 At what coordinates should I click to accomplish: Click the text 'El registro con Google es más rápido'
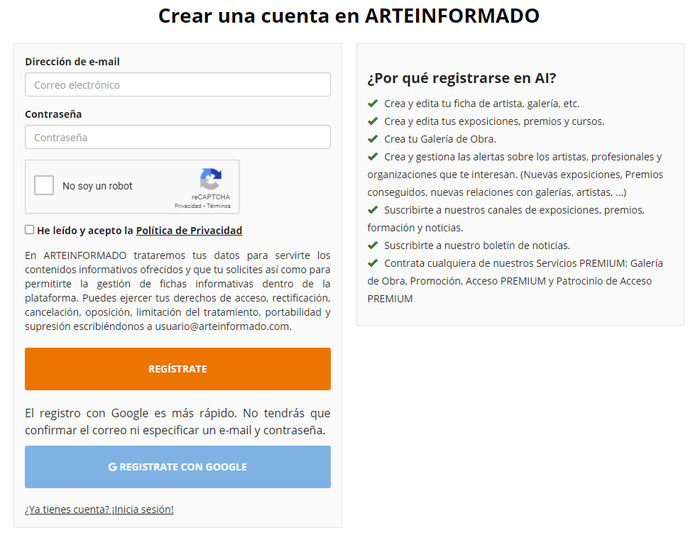coord(131,413)
